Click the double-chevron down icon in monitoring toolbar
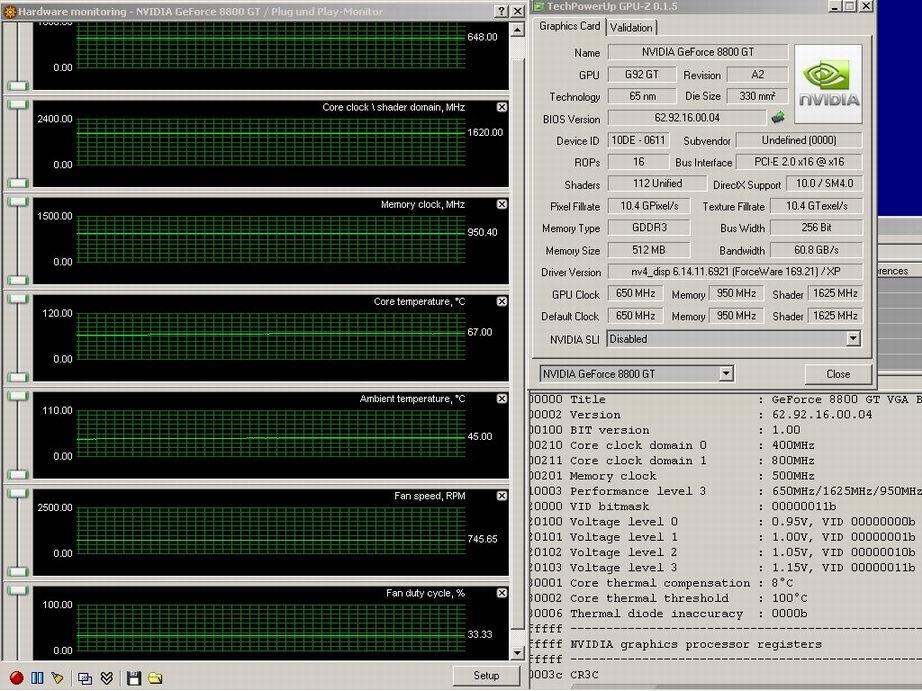 pyautogui.click(x=106, y=678)
